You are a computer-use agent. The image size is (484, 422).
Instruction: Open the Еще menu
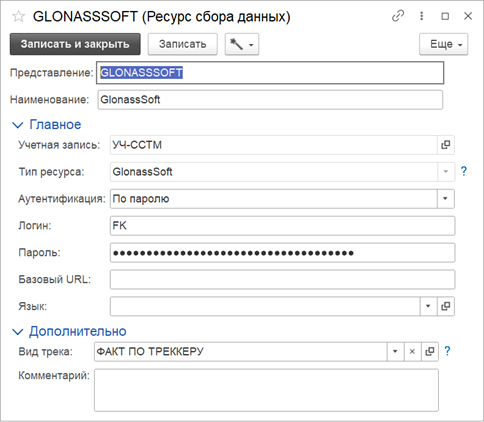click(x=444, y=44)
